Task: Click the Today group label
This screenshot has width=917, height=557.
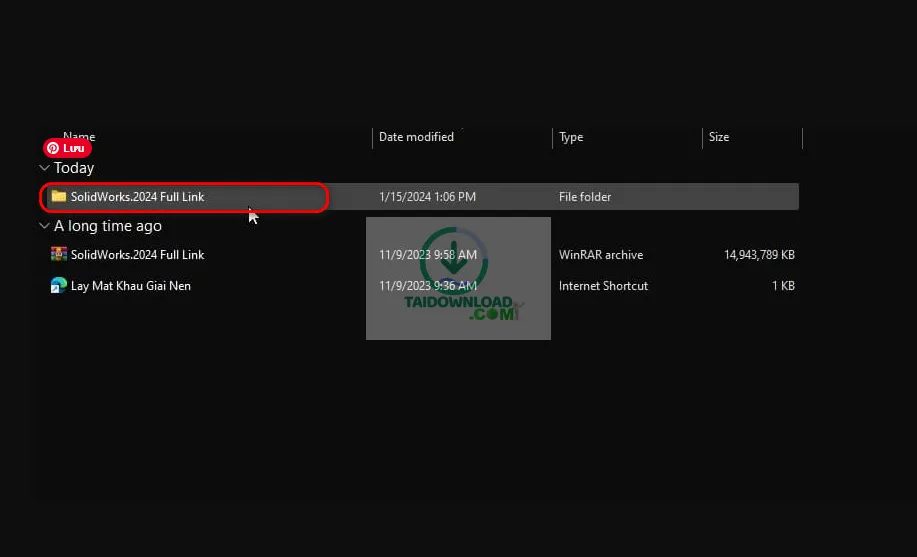Action: [x=74, y=168]
